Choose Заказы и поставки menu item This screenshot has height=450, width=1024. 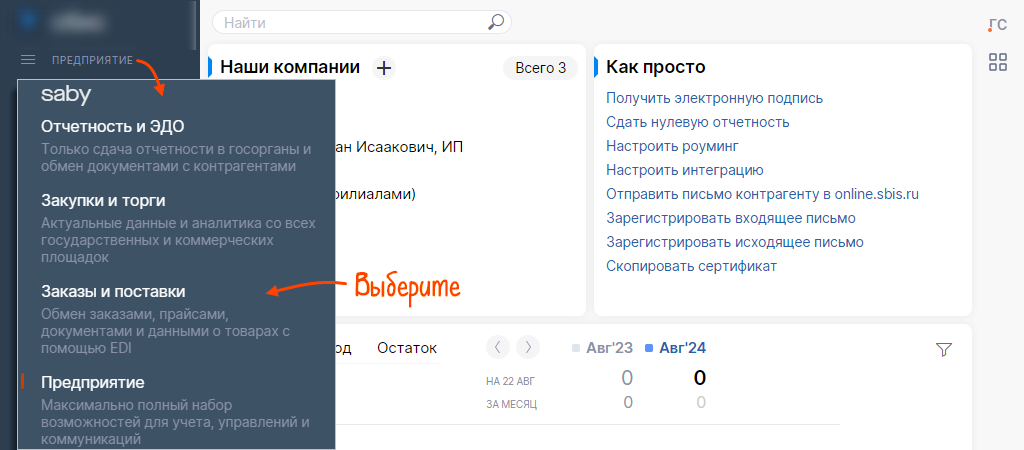tap(113, 291)
